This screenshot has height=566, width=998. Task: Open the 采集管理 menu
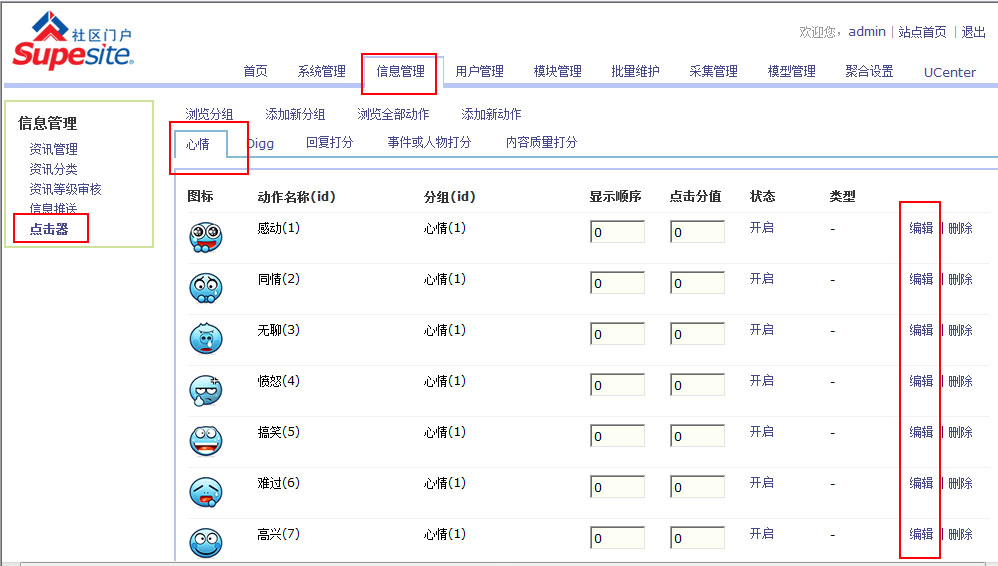pos(713,71)
